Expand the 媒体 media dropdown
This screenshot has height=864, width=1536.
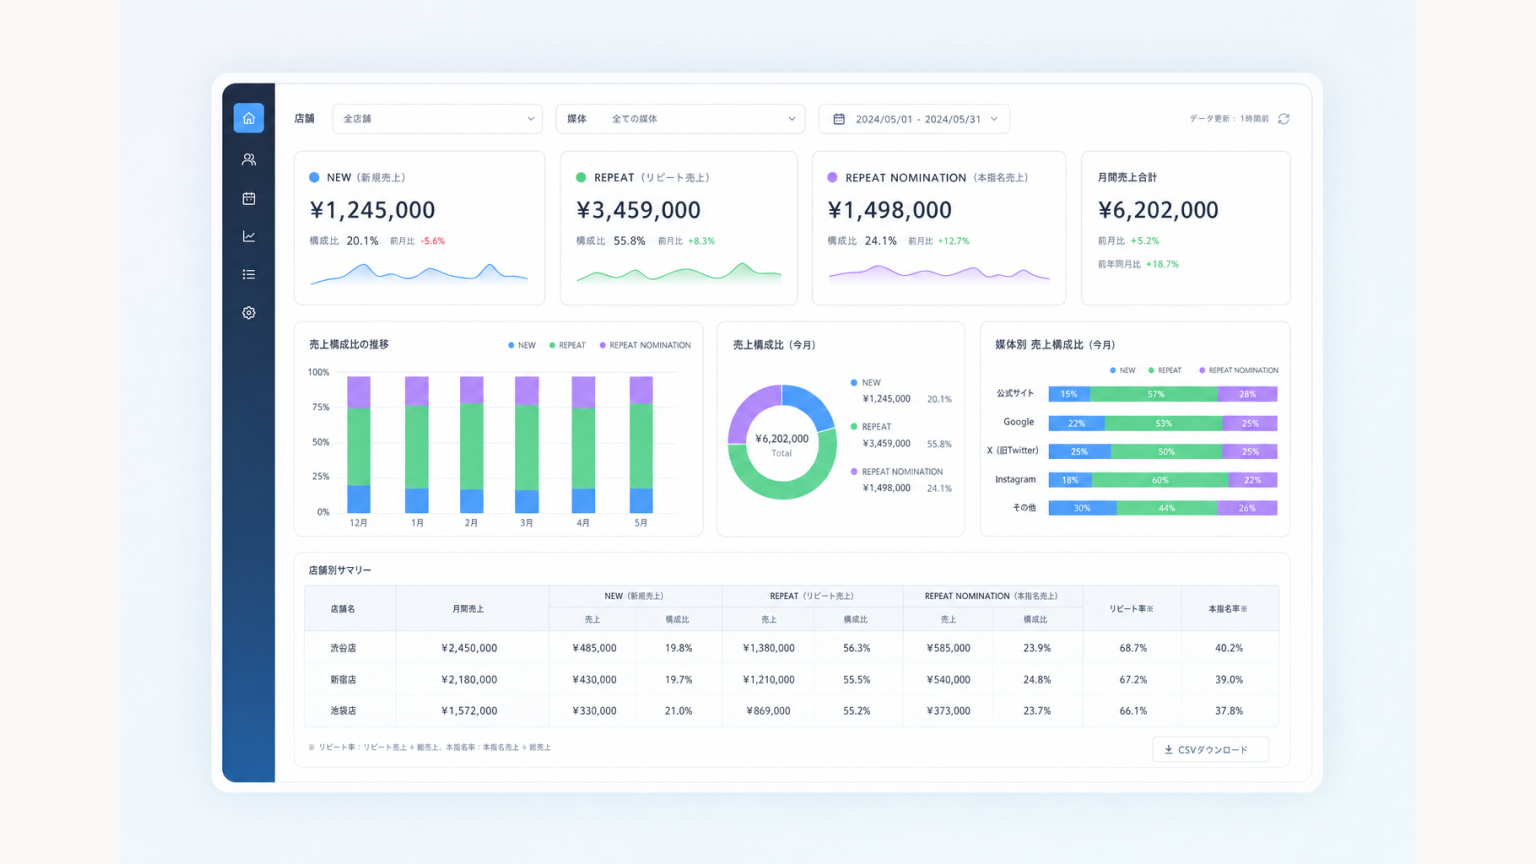(680, 119)
